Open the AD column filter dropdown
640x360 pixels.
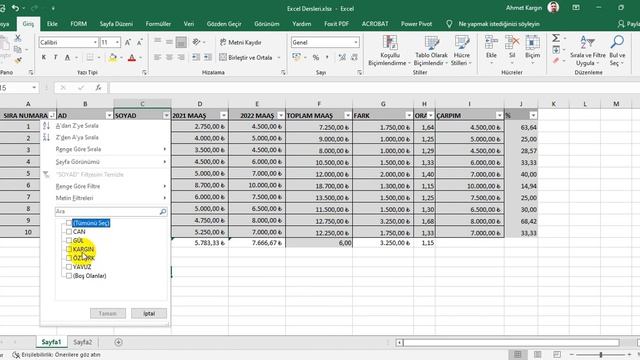109,116
